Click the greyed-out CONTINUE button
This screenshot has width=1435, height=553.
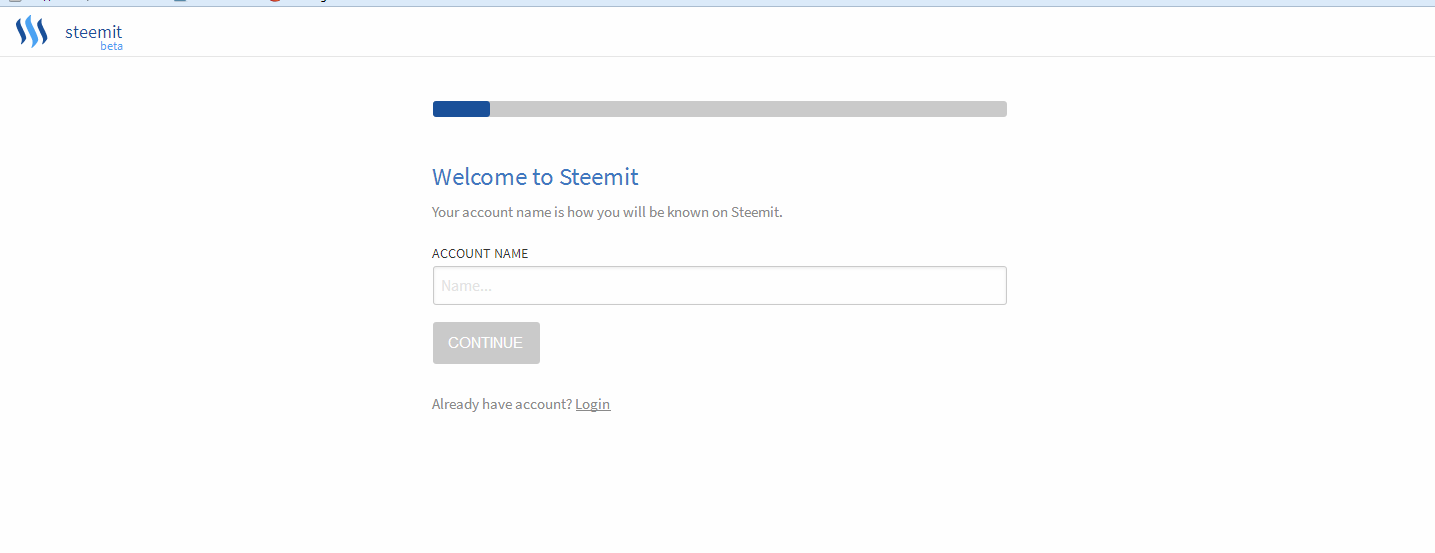[x=486, y=343]
